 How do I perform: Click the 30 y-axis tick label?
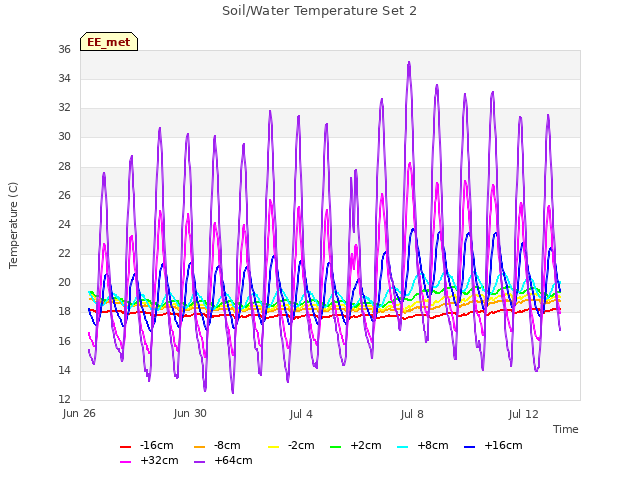point(64,137)
